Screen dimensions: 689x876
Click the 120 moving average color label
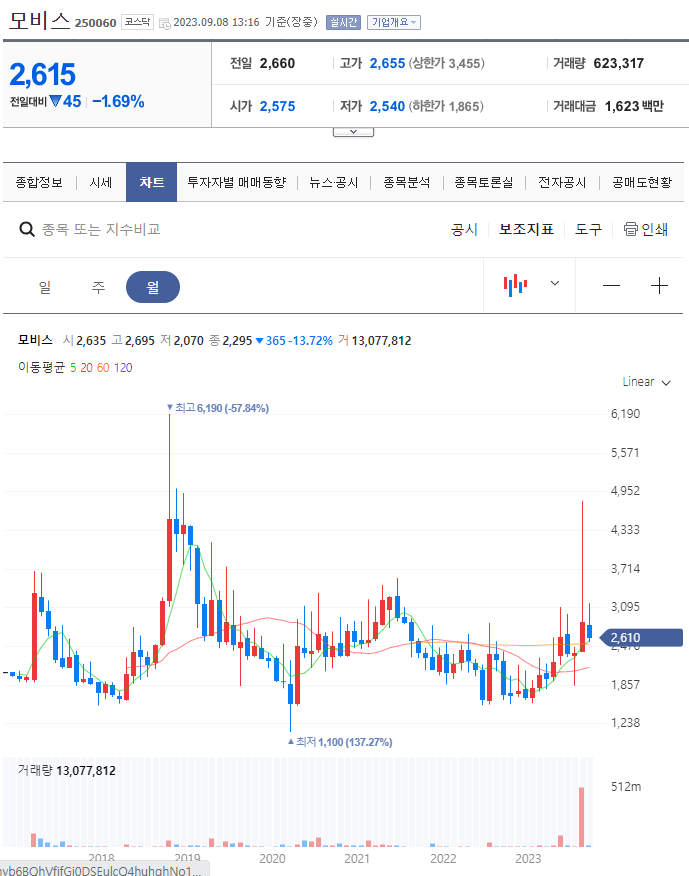click(123, 368)
